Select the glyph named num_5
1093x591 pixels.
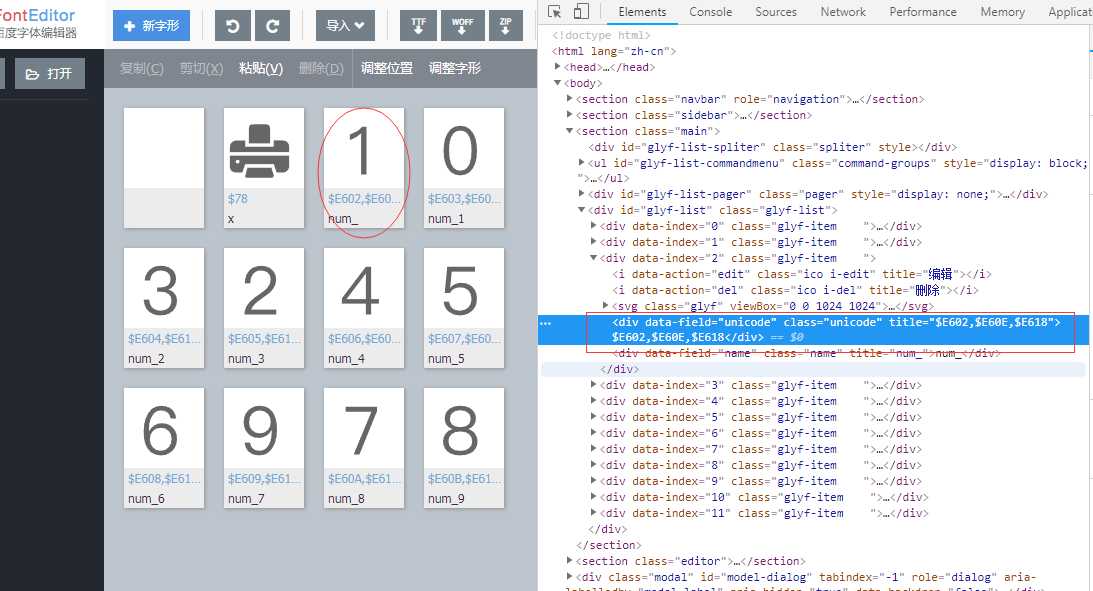(464, 307)
